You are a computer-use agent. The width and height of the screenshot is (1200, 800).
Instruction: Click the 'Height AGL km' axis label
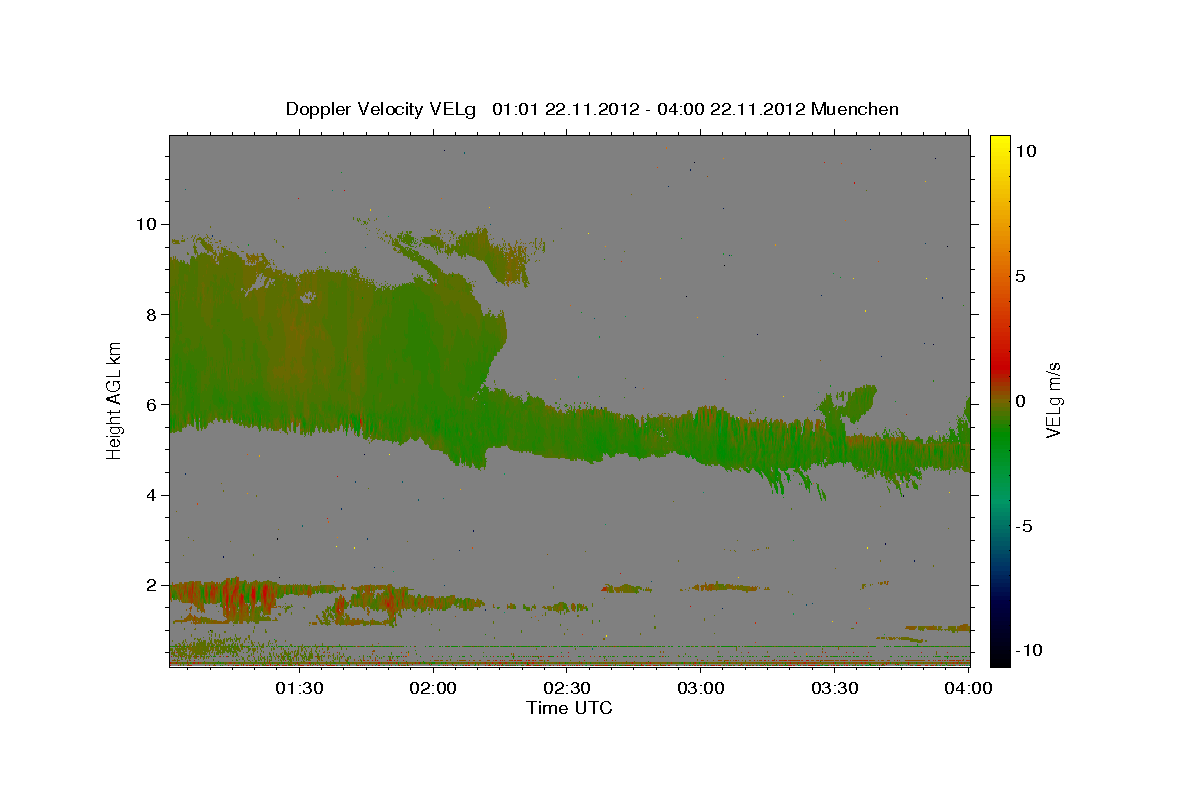point(115,400)
